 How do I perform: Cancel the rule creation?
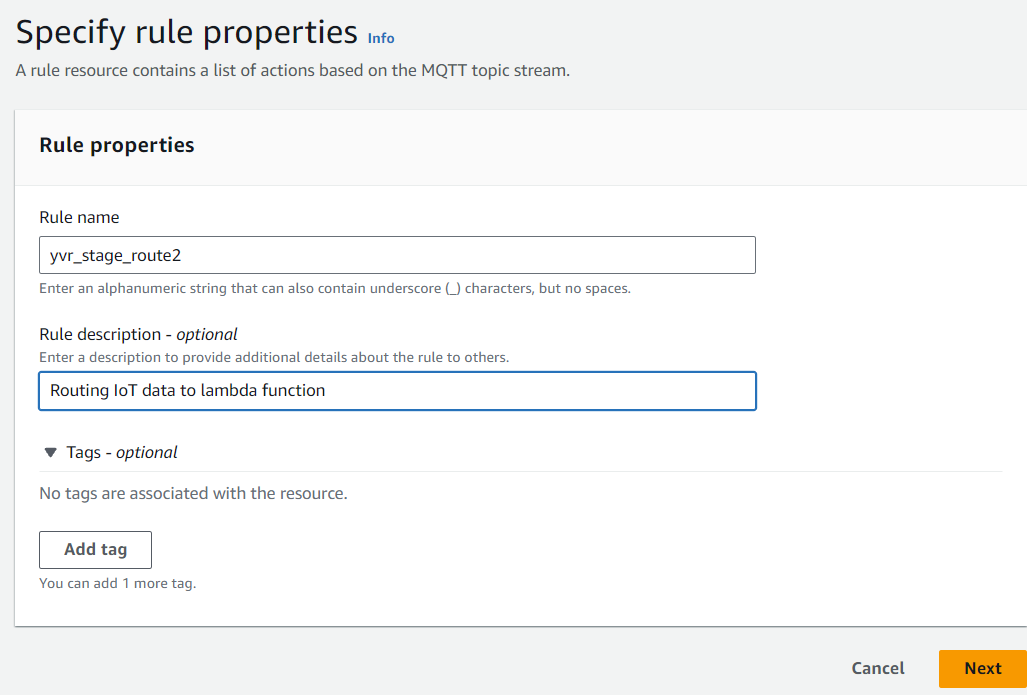coord(878,668)
